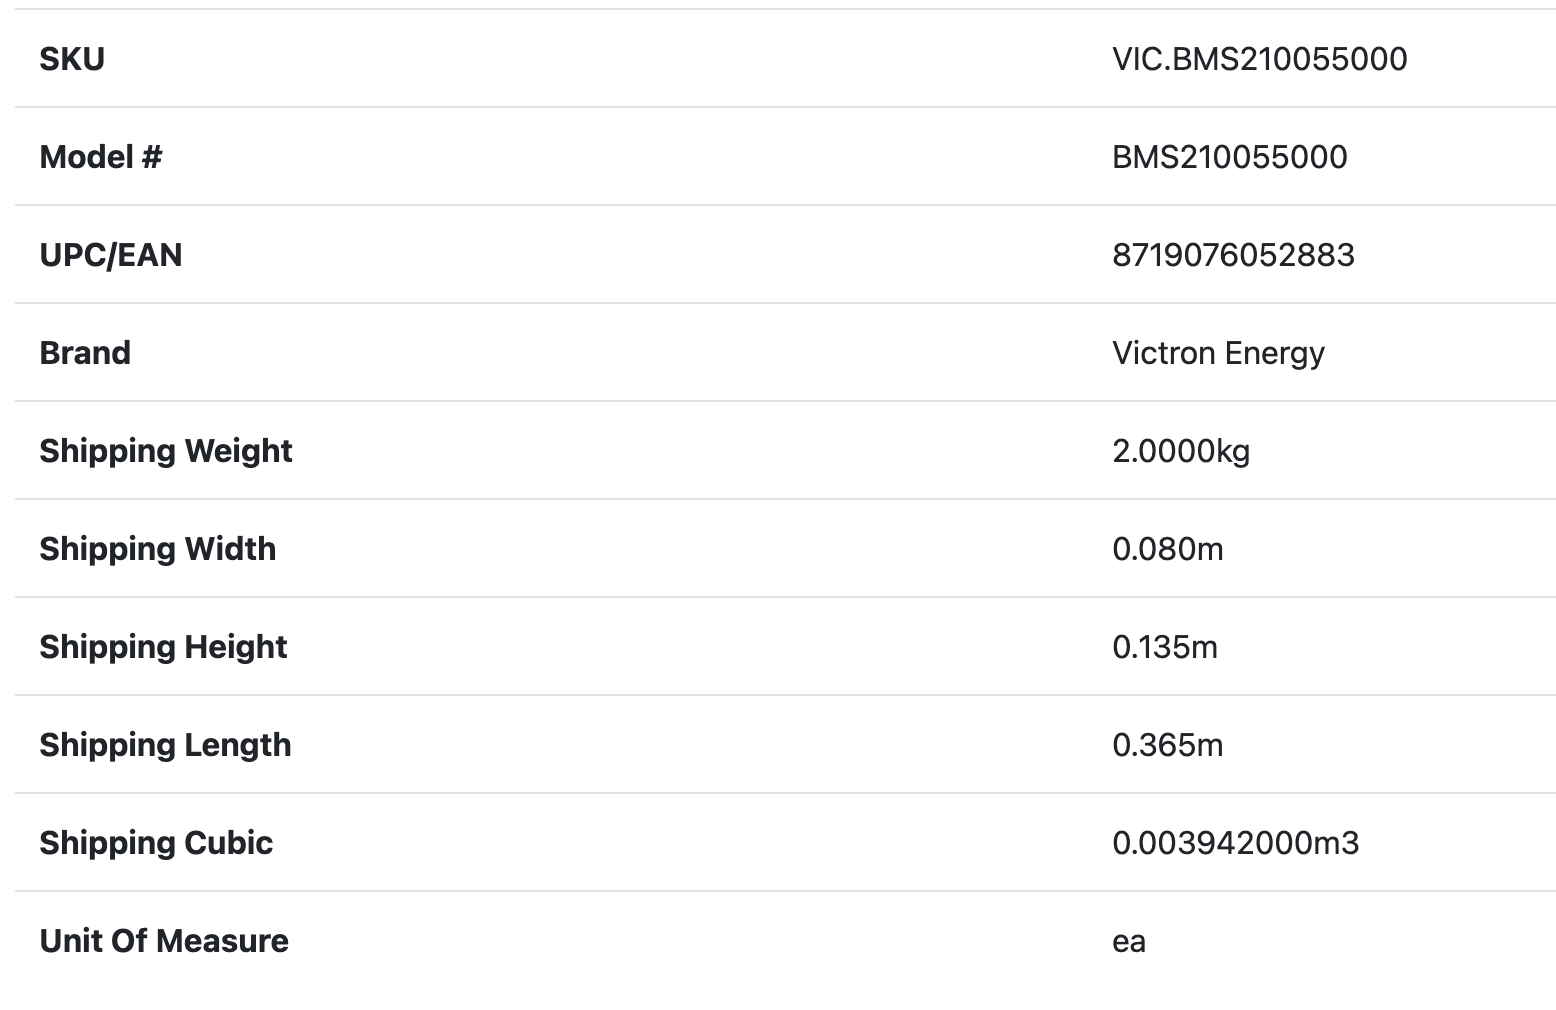Click the Model # row label

pos(100,157)
